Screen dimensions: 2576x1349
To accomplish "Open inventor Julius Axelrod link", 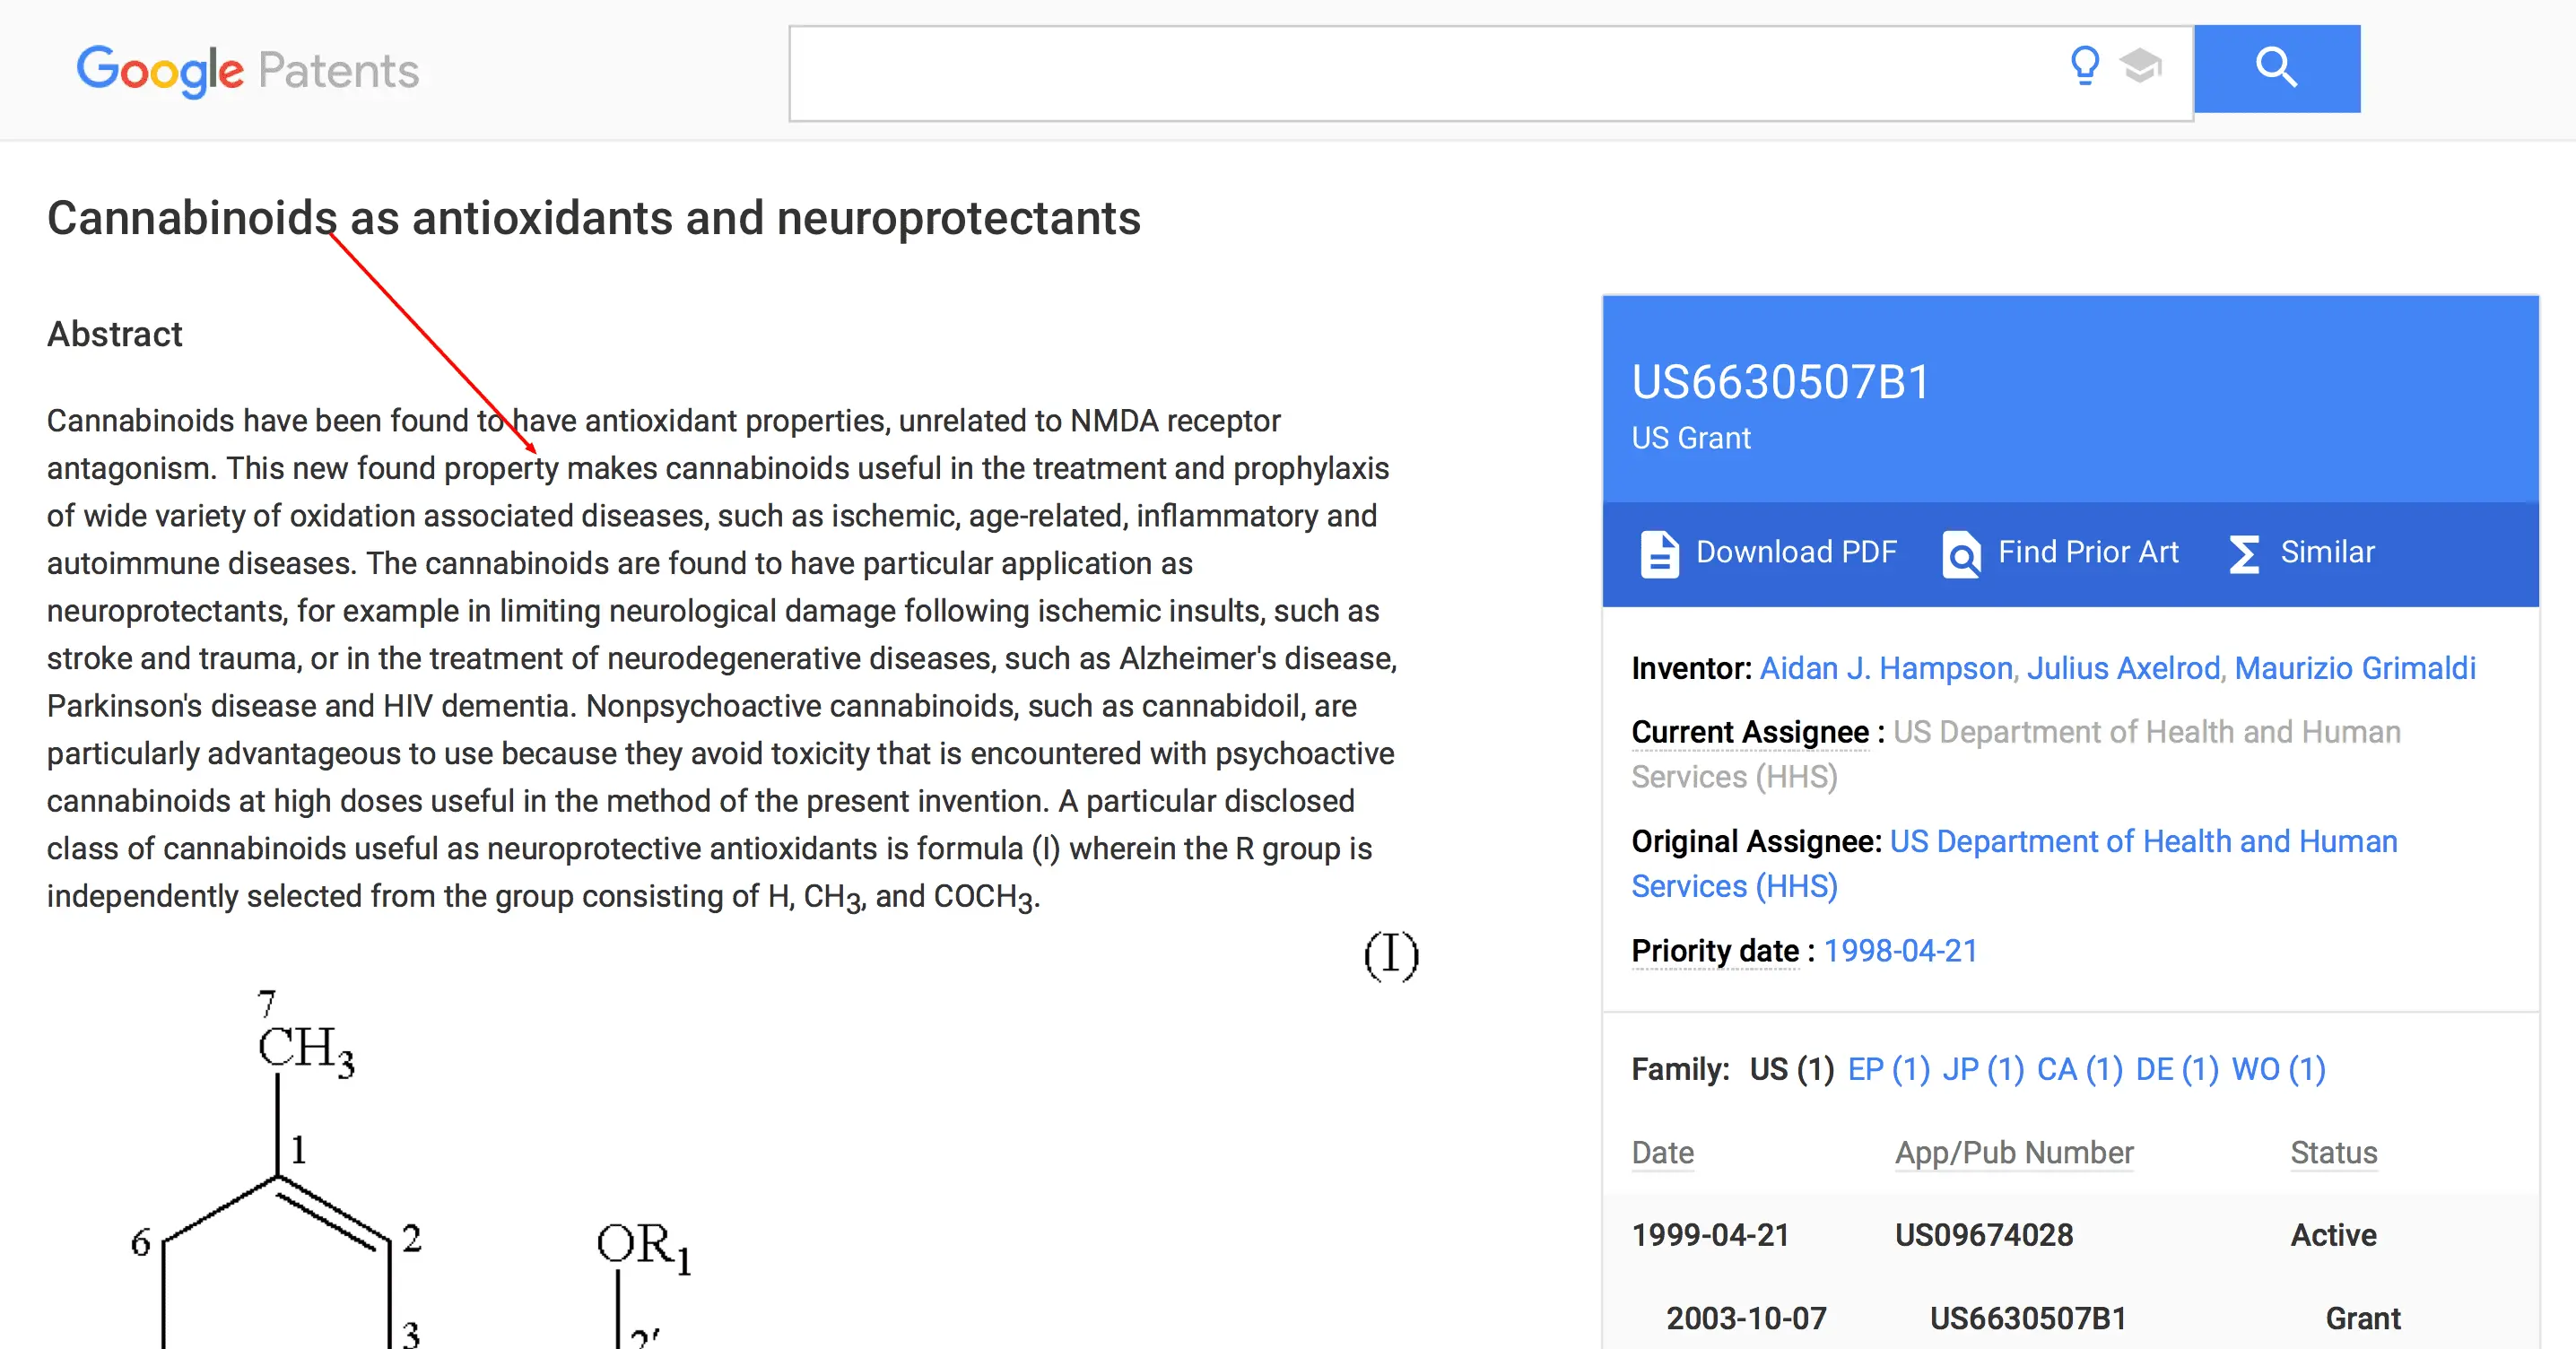I will pyautogui.click(x=2122, y=668).
